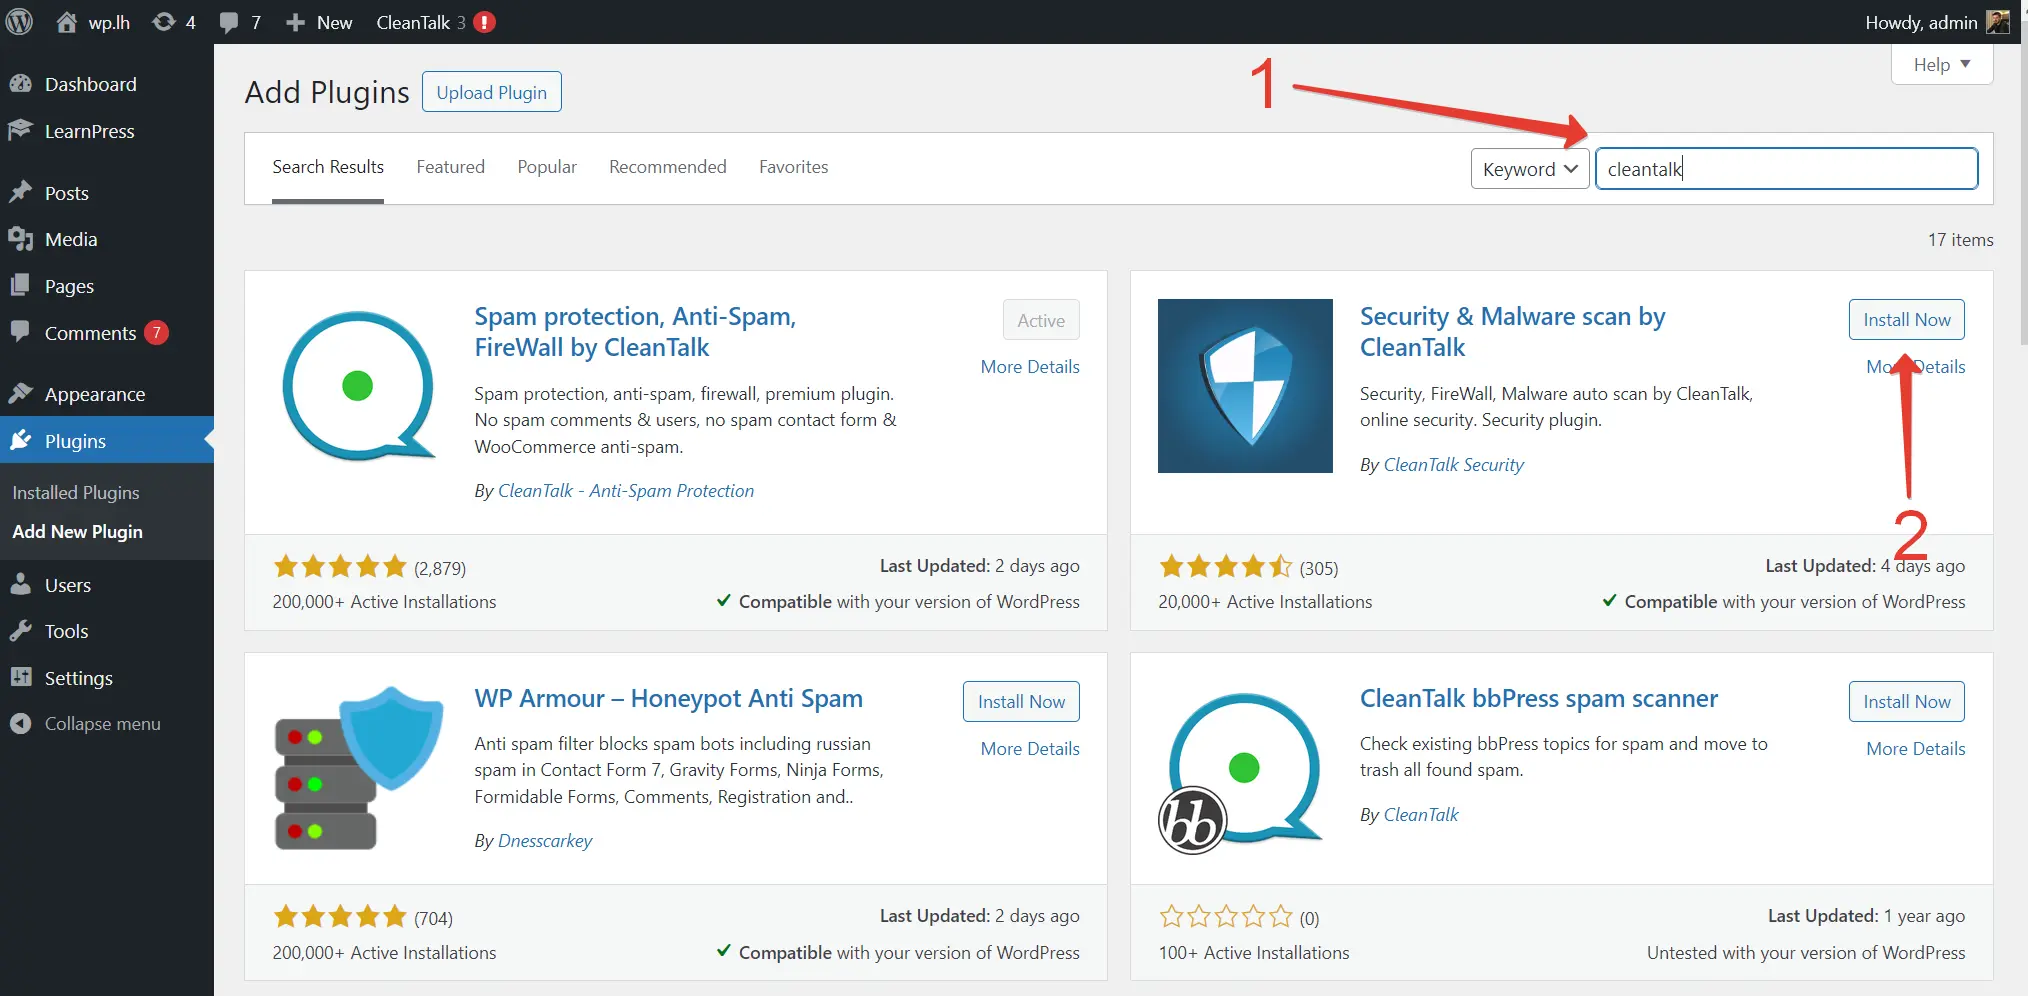Expand the Help panel
The image size is (2028, 996).
pos(1939,64)
